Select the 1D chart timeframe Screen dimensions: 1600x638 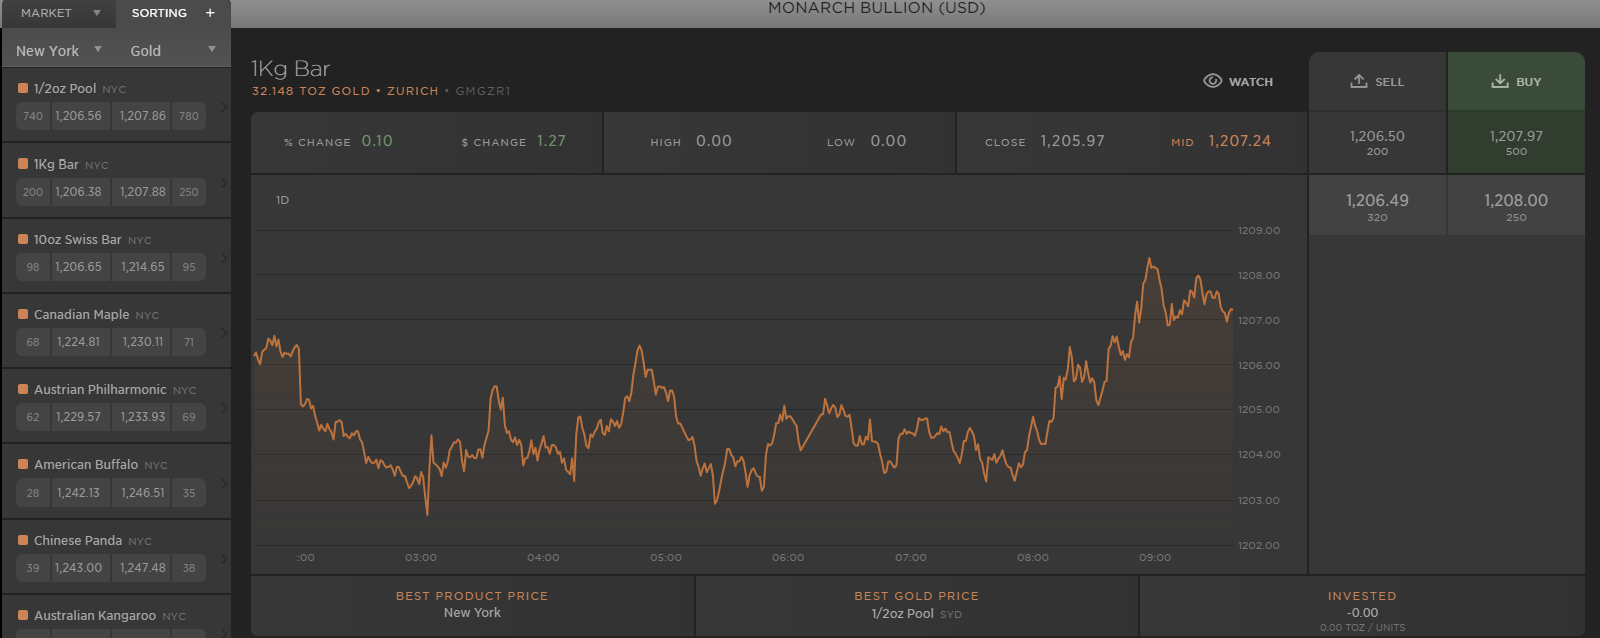[x=283, y=200]
